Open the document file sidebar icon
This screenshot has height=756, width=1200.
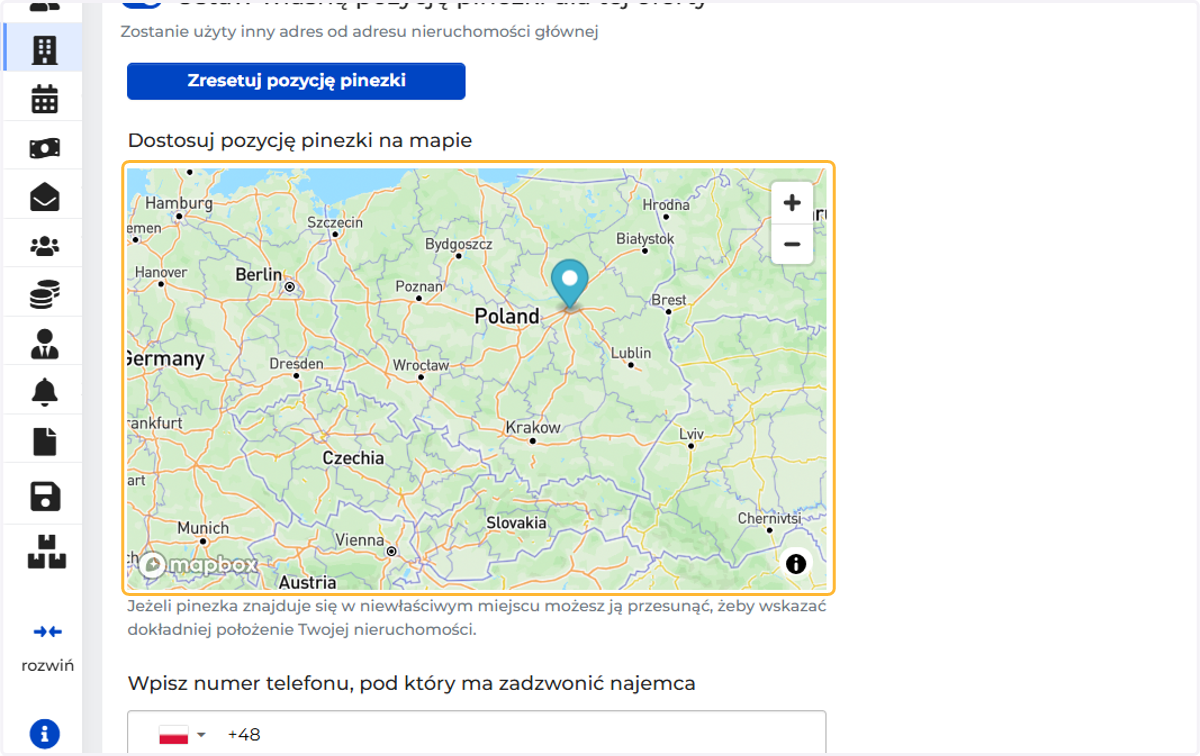[44, 442]
